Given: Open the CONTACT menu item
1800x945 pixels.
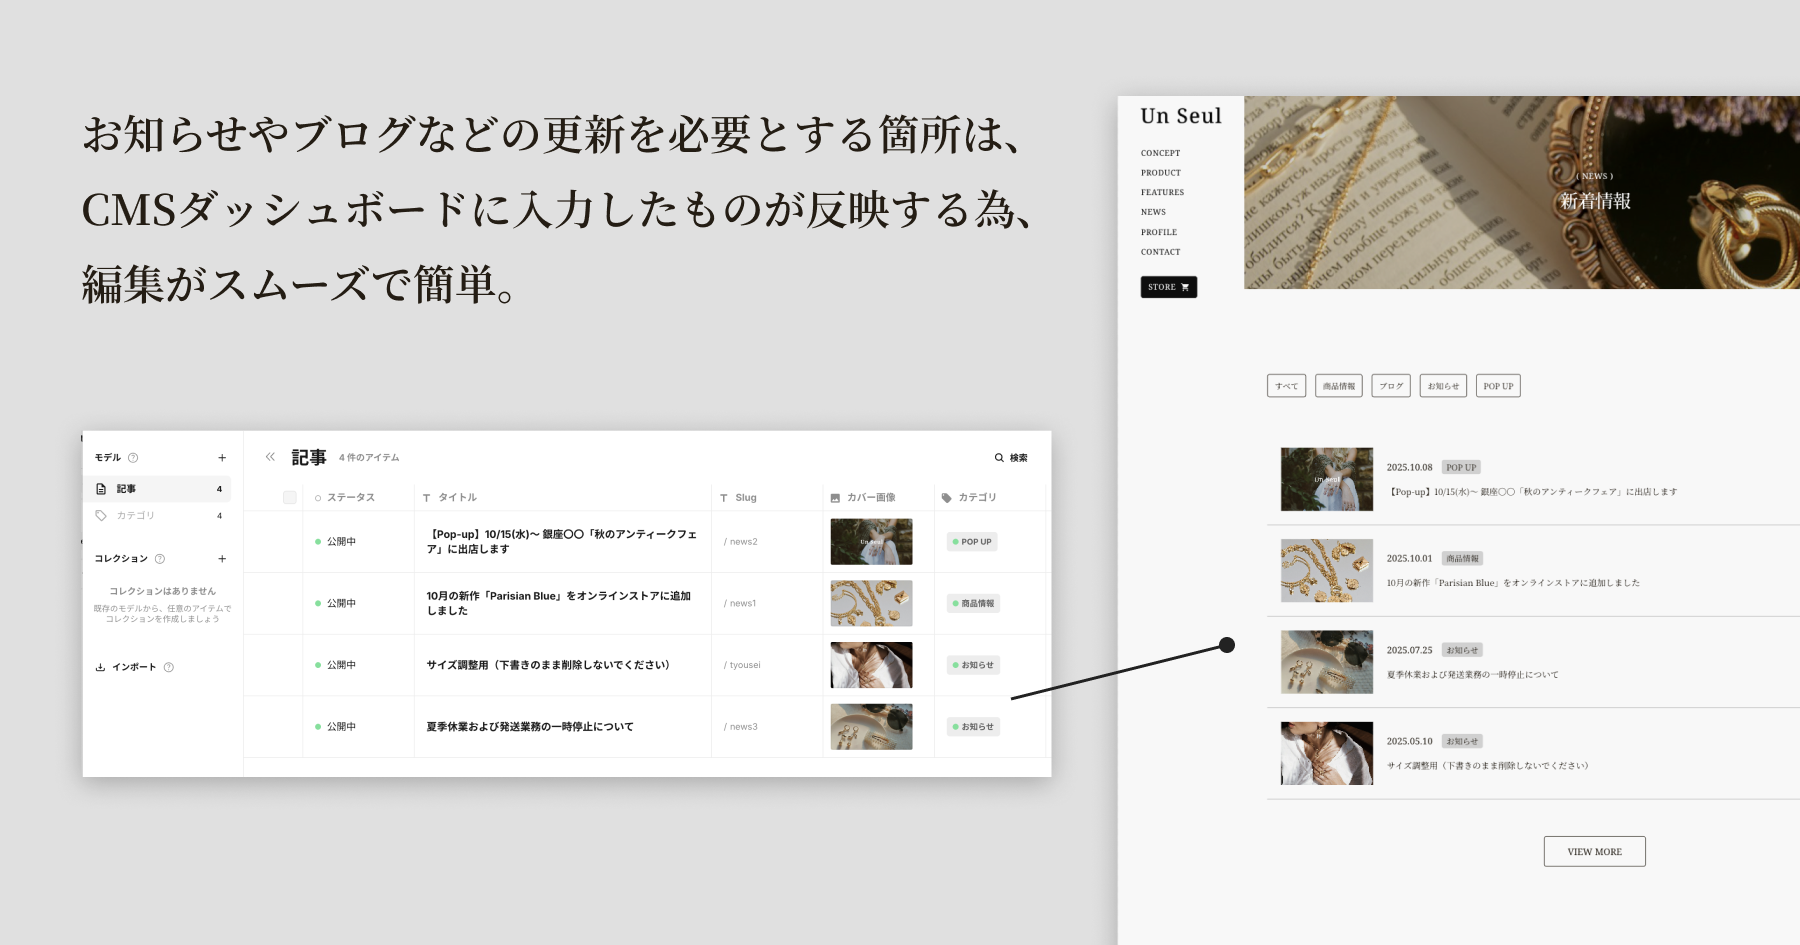Looking at the screenshot, I should (1160, 252).
